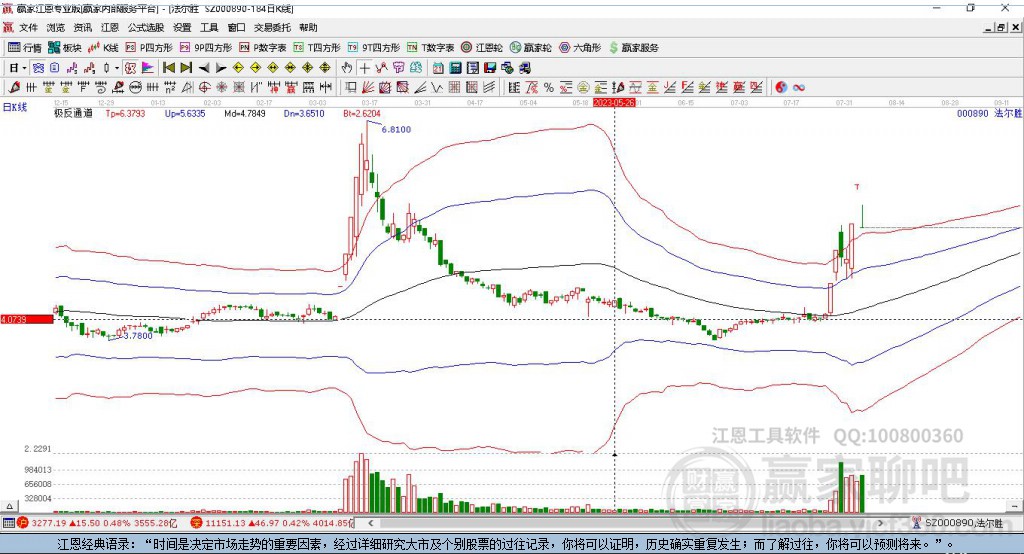Click the Bt=2.6204 value
This screenshot has height=554, width=1024.
pos(362,113)
